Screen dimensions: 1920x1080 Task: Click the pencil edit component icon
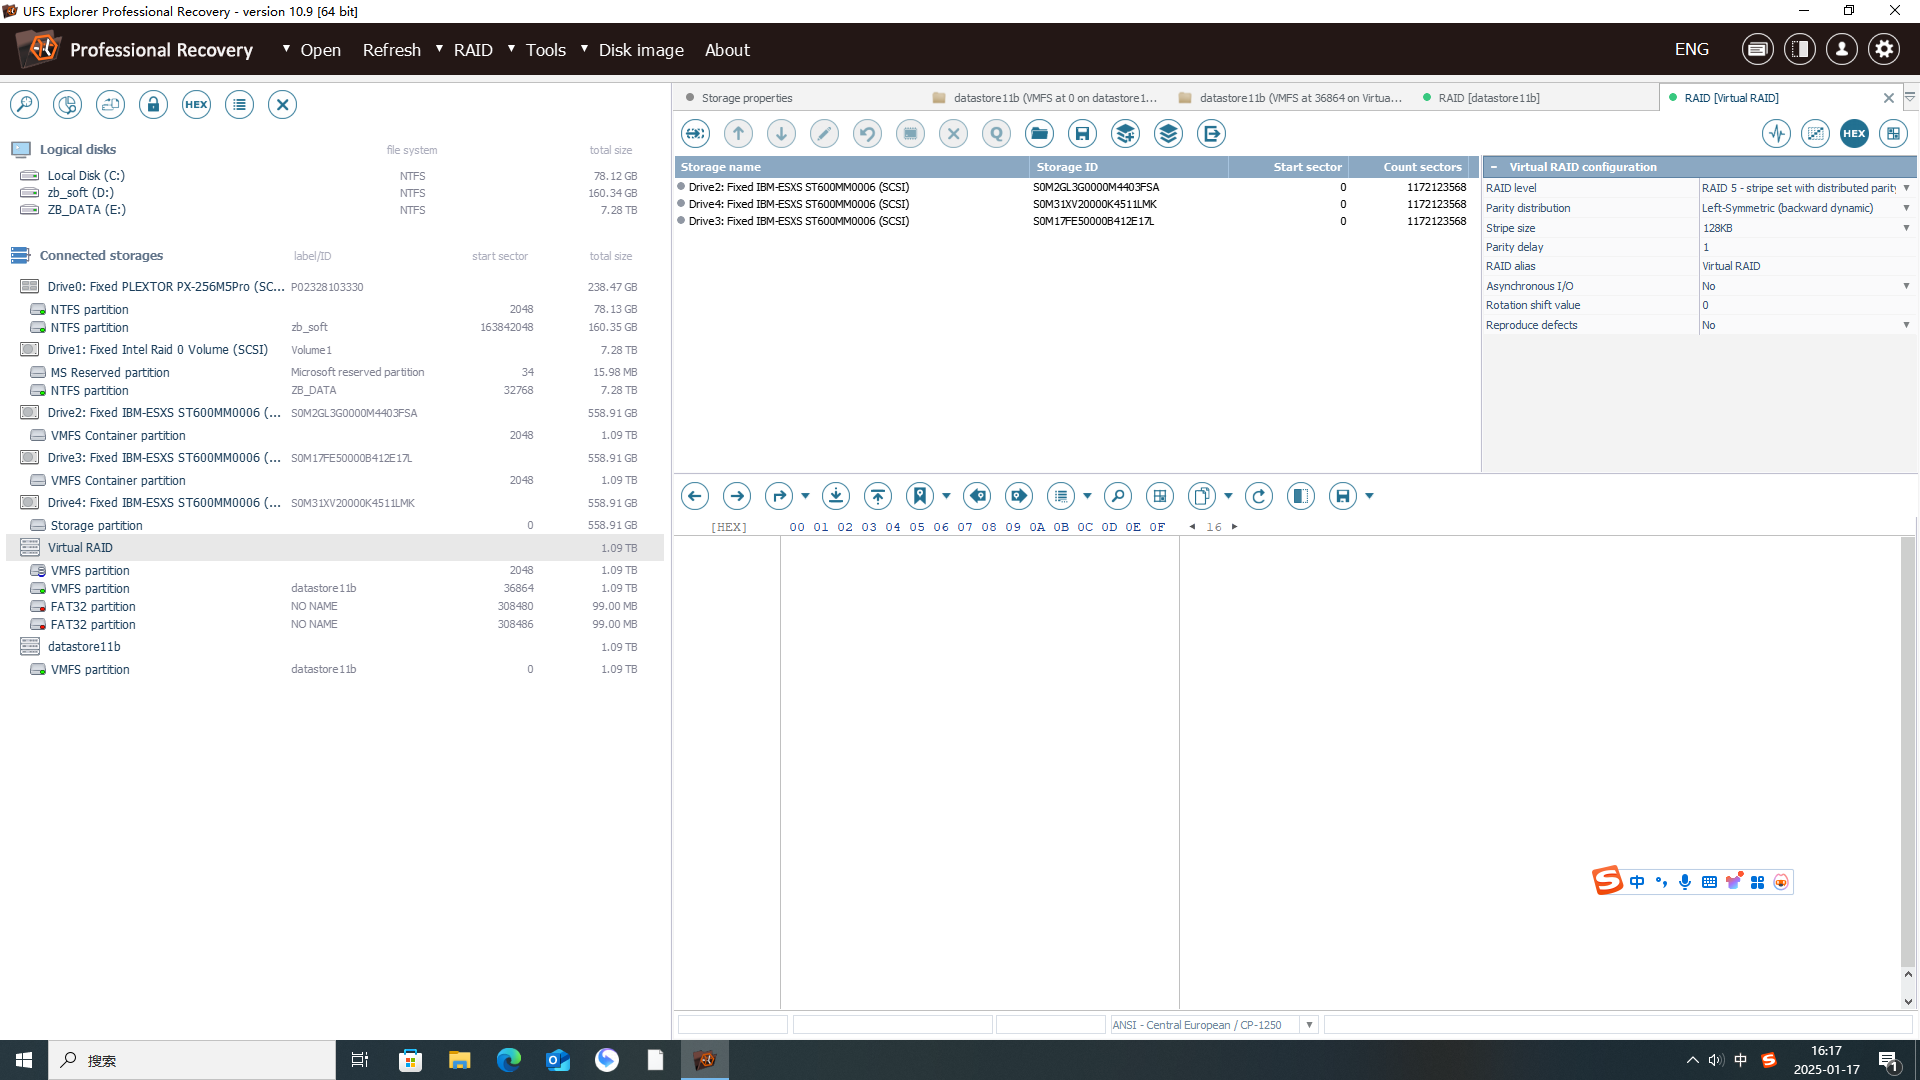coord(824,133)
